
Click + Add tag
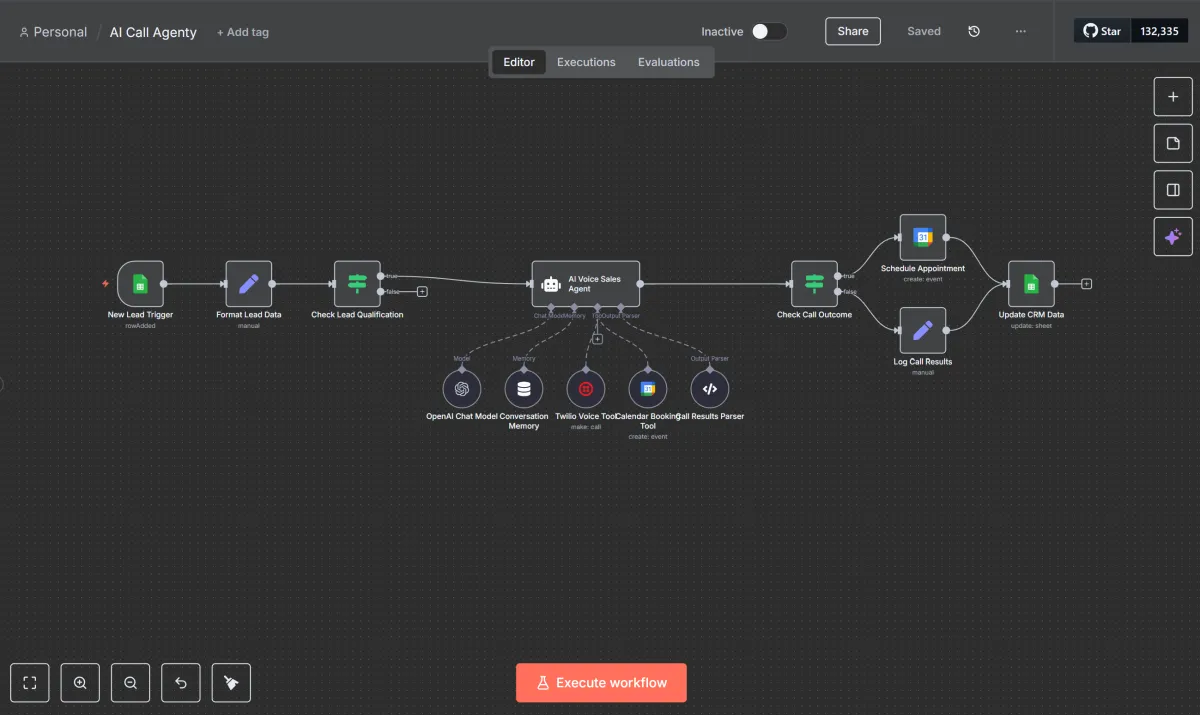tap(243, 32)
